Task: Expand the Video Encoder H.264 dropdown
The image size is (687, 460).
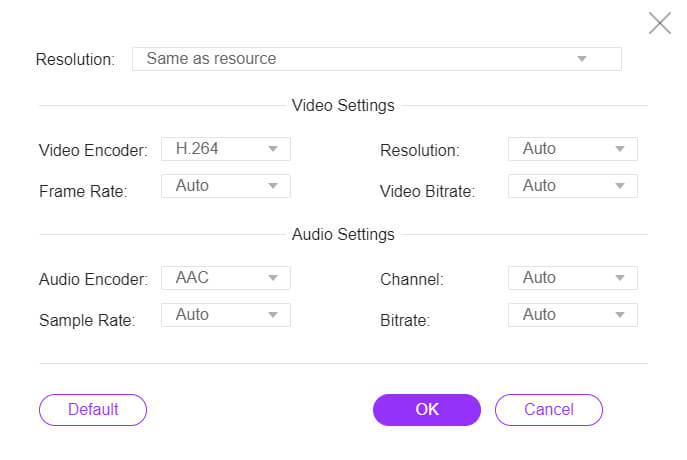Action: [x=226, y=149]
